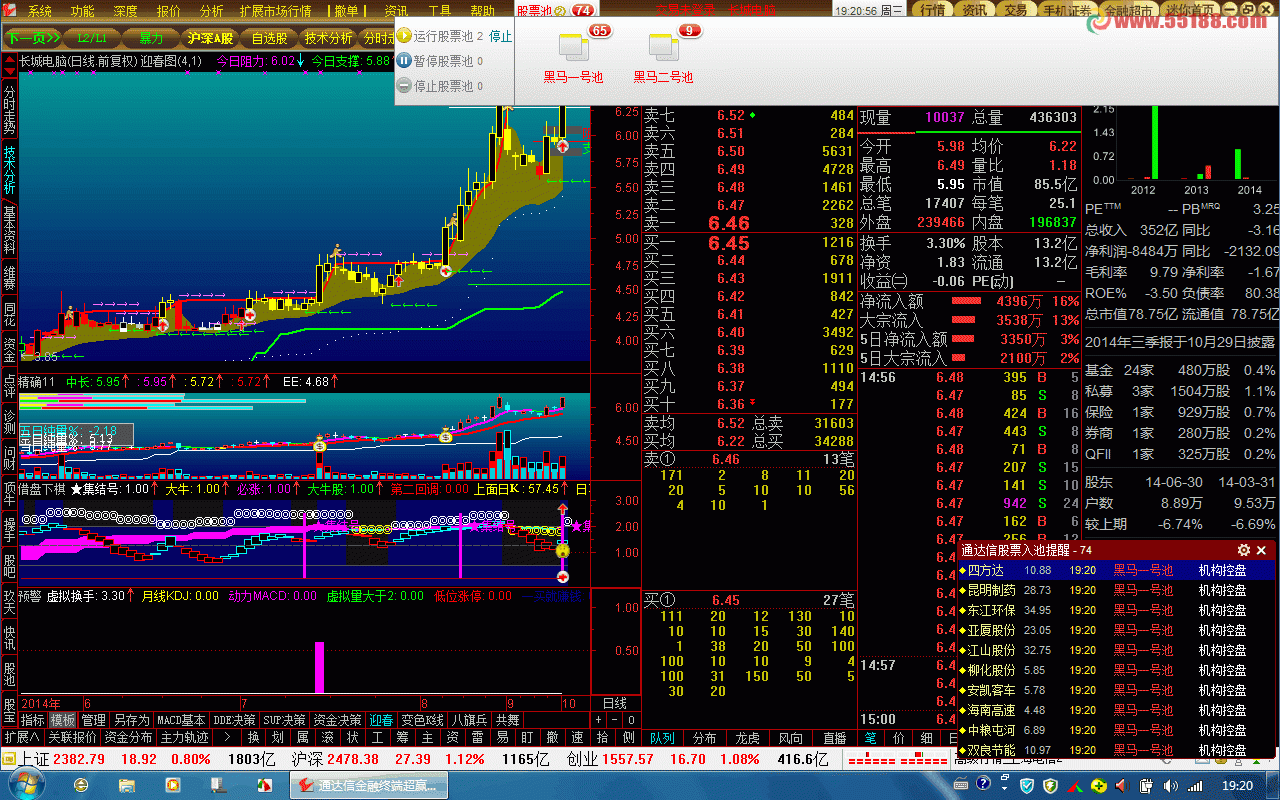This screenshot has height=800, width=1280.
Task: Click the 模板 tab below chart
Action: point(63,719)
